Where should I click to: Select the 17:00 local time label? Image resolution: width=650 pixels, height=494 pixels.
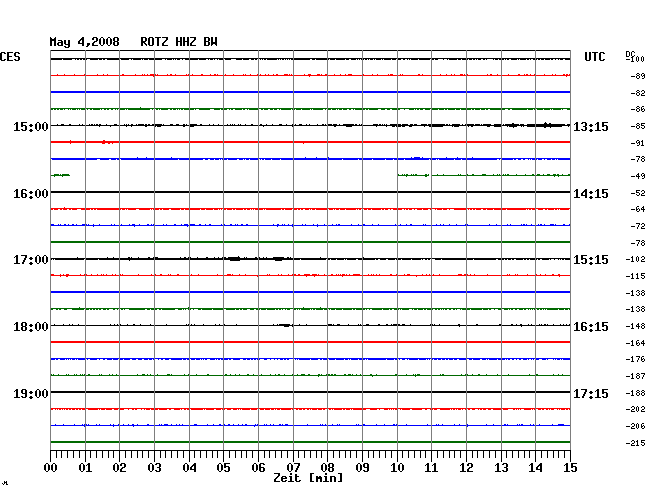[31, 260]
